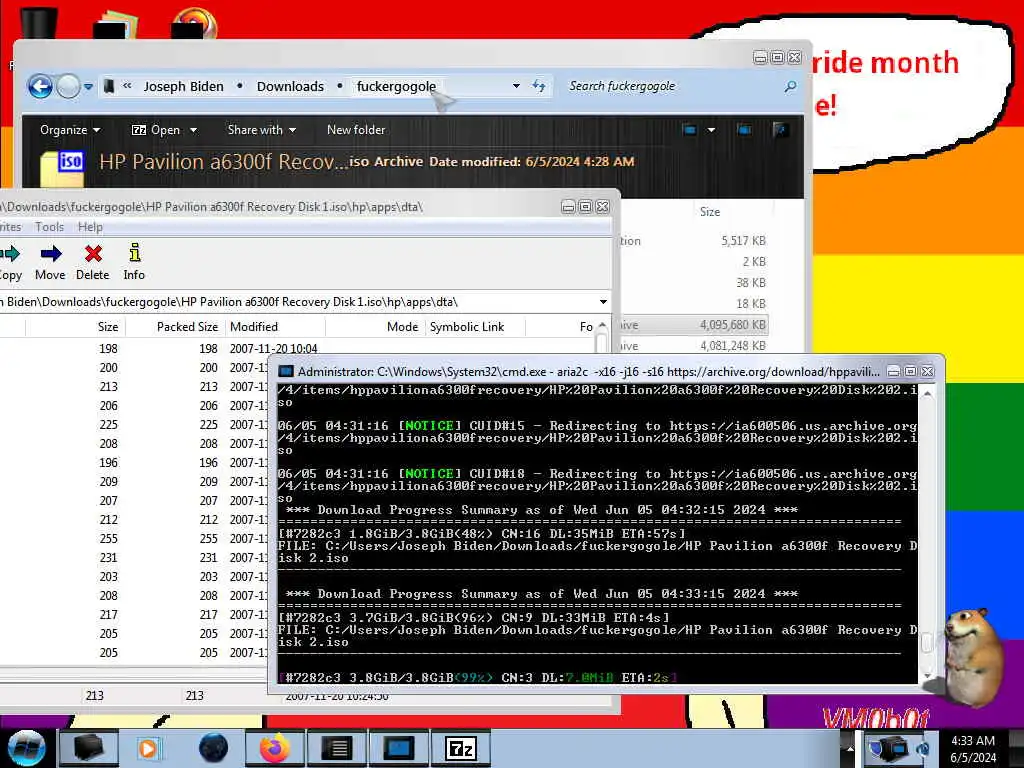
Task: Select the 5,517 KB file row
Action: [x=694, y=241]
